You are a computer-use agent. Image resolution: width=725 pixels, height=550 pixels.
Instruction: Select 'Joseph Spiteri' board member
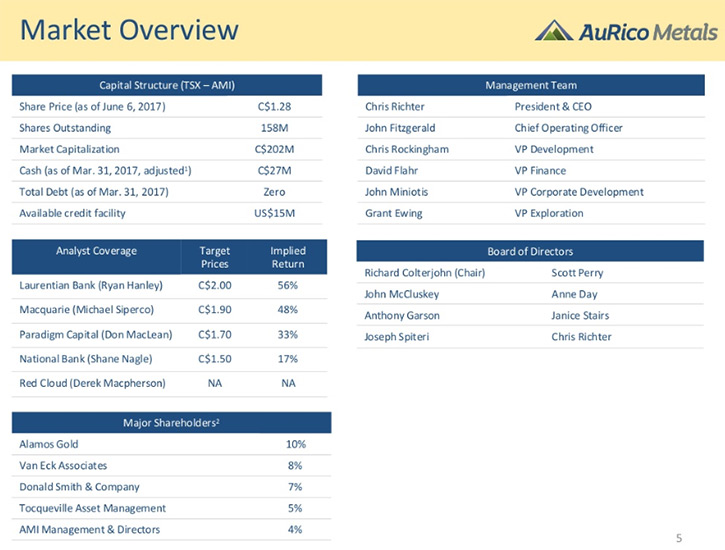pyautogui.click(x=397, y=337)
